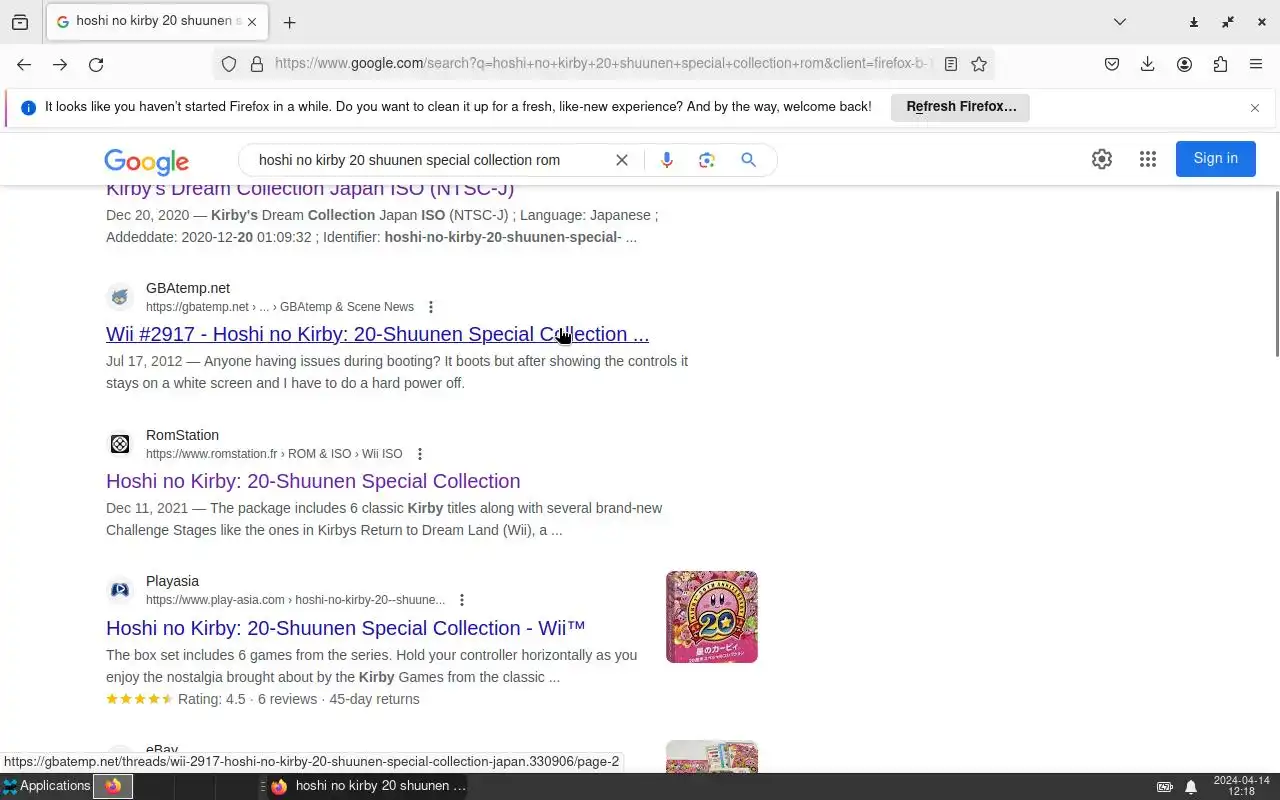Search by image with Google Lens
The image size is (1280, 800).
707,160
